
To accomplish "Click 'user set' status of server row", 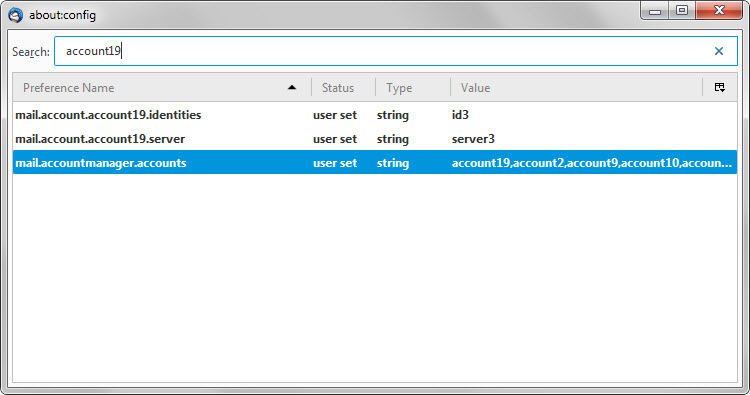I will click(335, 139).
